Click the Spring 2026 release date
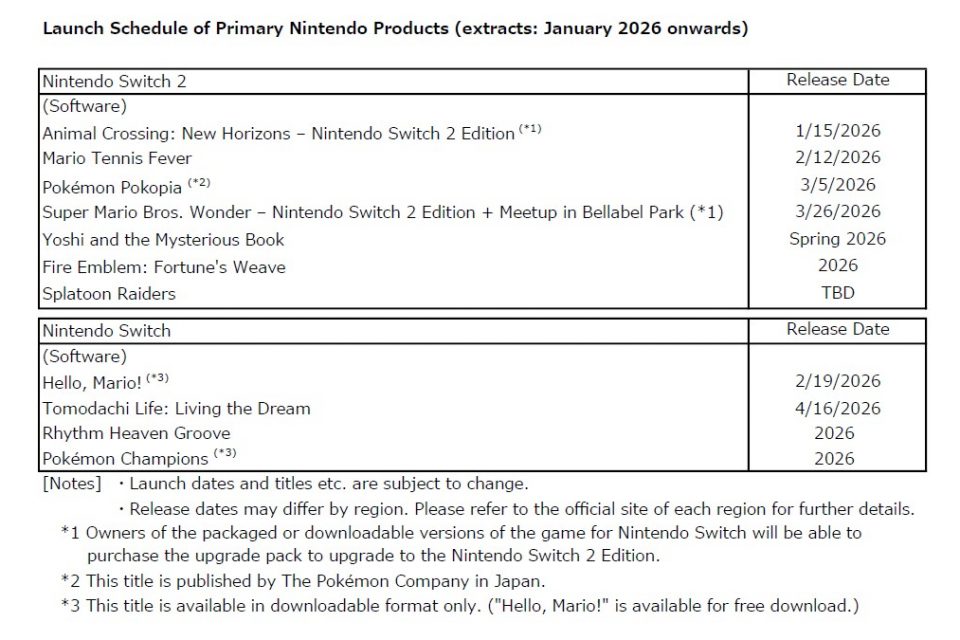The height and width of the screenshot is (640, 960). [x=837, y=239]
